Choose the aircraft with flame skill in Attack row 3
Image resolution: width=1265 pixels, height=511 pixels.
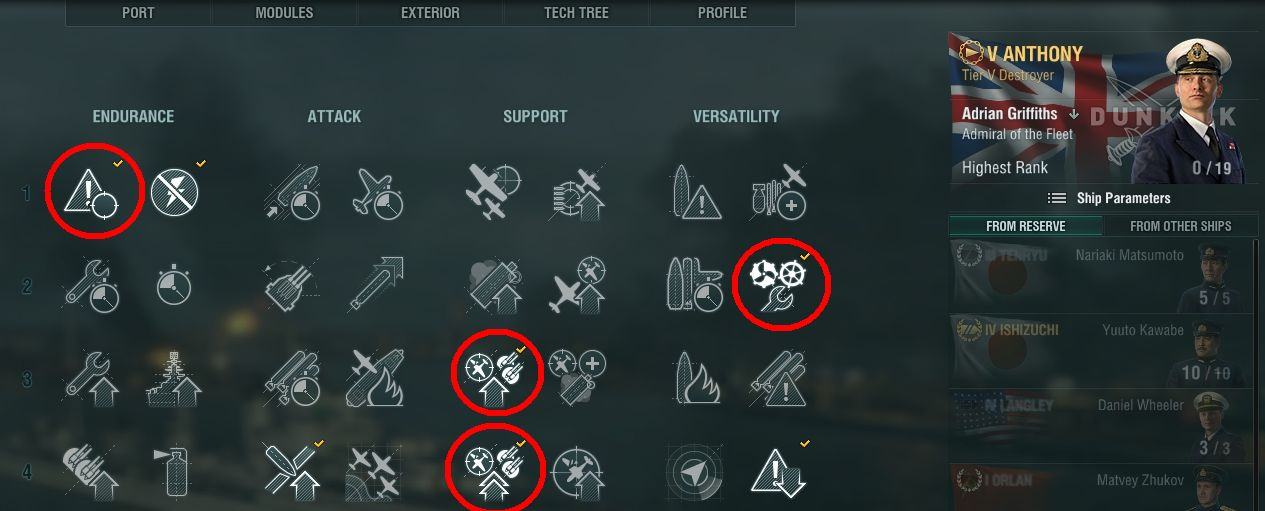pyautogui.click(x=374, y=378)
